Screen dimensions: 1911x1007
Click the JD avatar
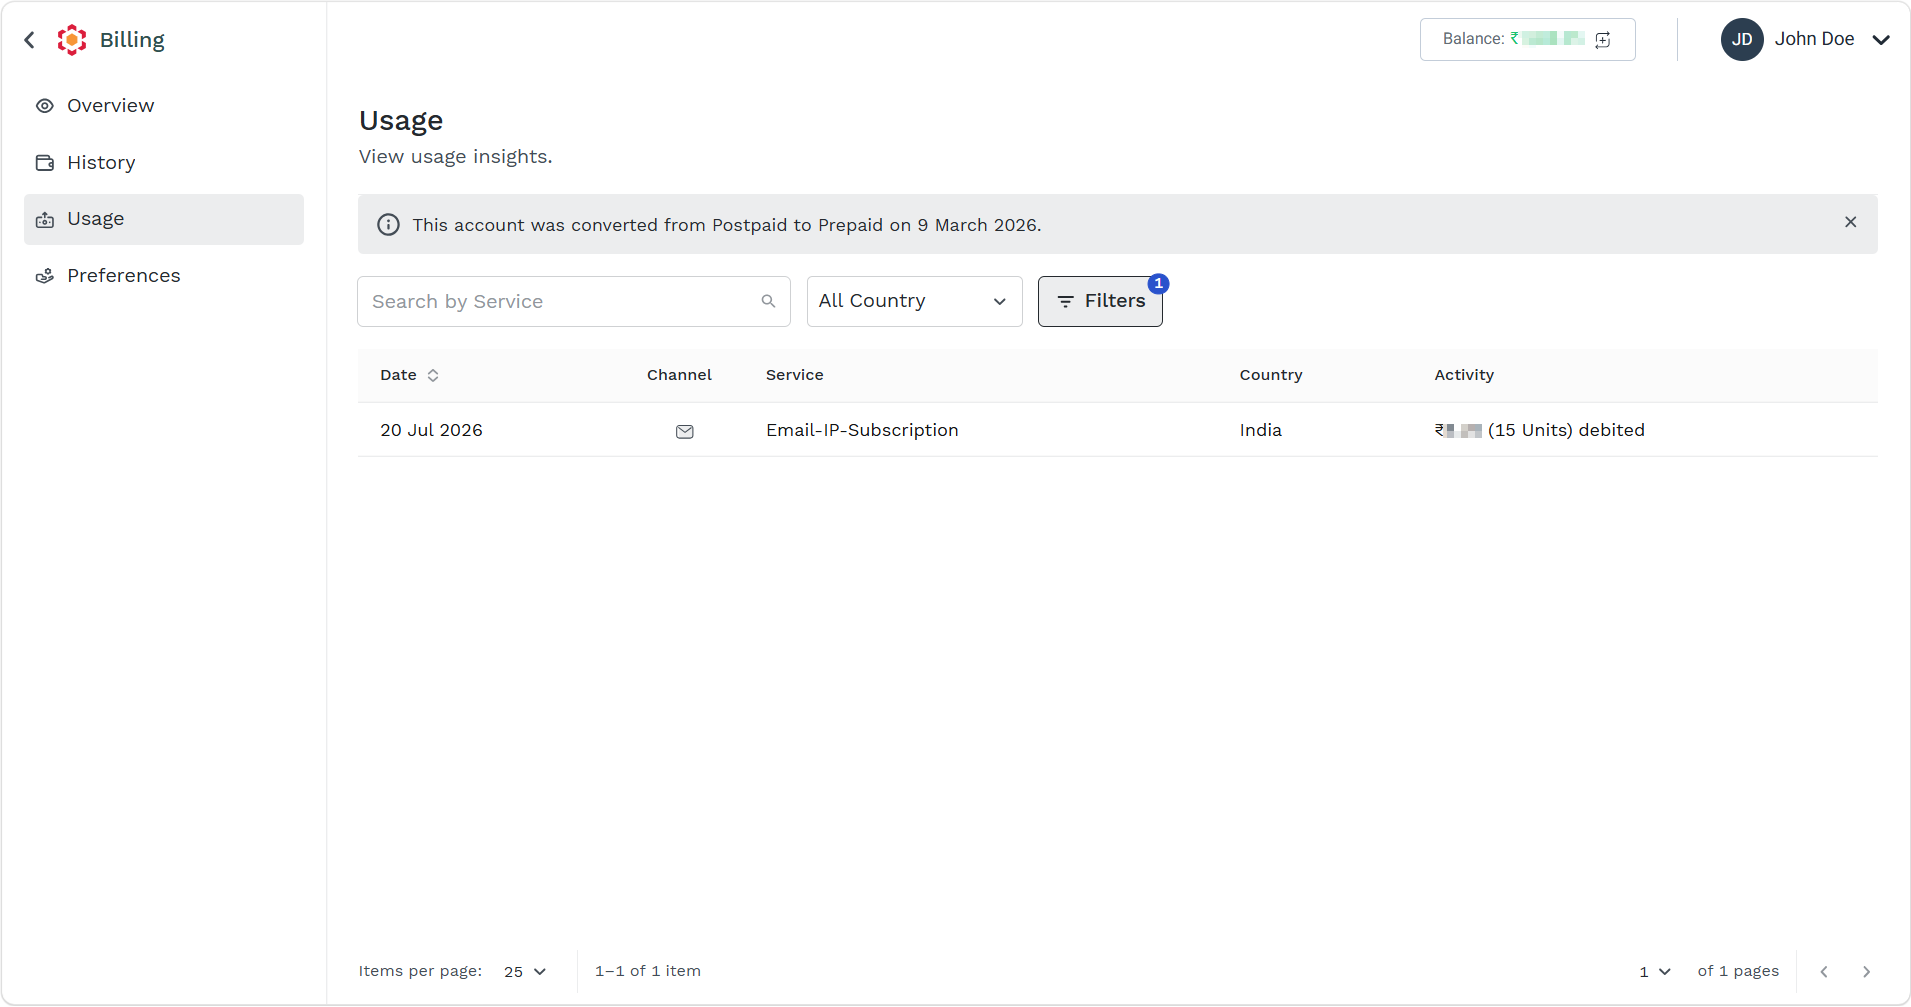click(x=1742, y=40)
